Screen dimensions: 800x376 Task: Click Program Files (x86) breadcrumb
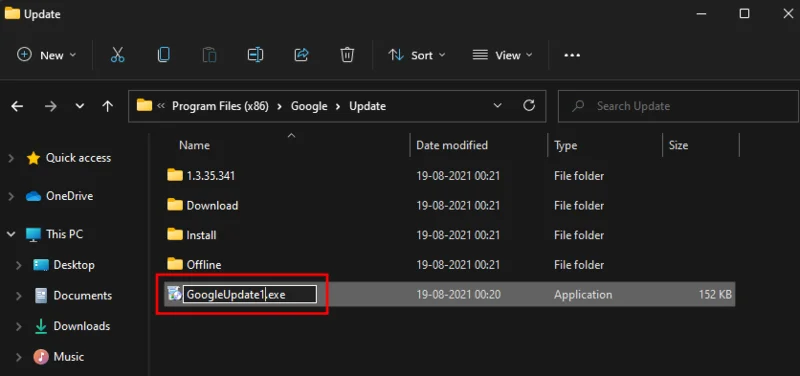[220, 106]
